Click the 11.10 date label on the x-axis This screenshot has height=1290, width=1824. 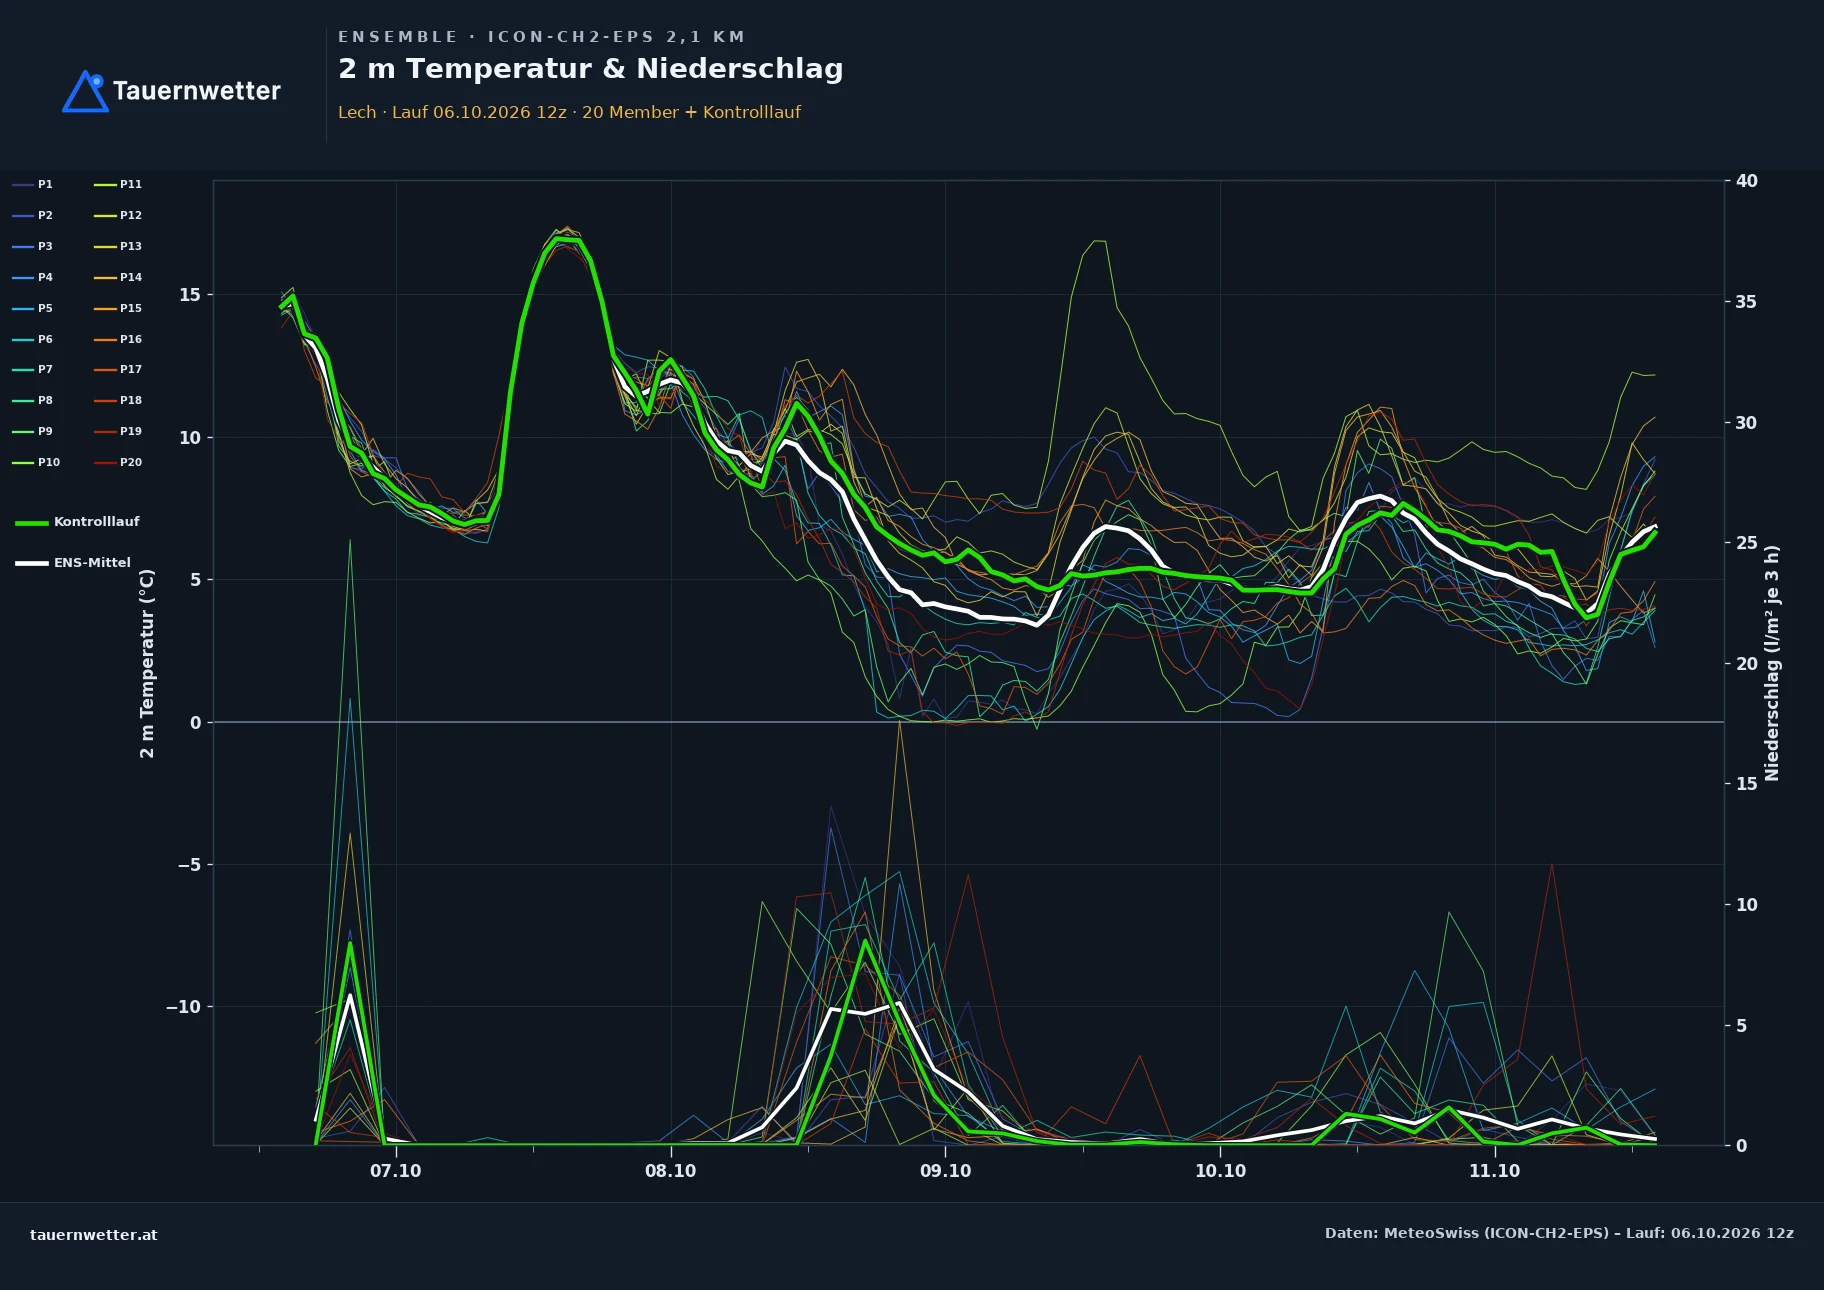[1495, 1171]
